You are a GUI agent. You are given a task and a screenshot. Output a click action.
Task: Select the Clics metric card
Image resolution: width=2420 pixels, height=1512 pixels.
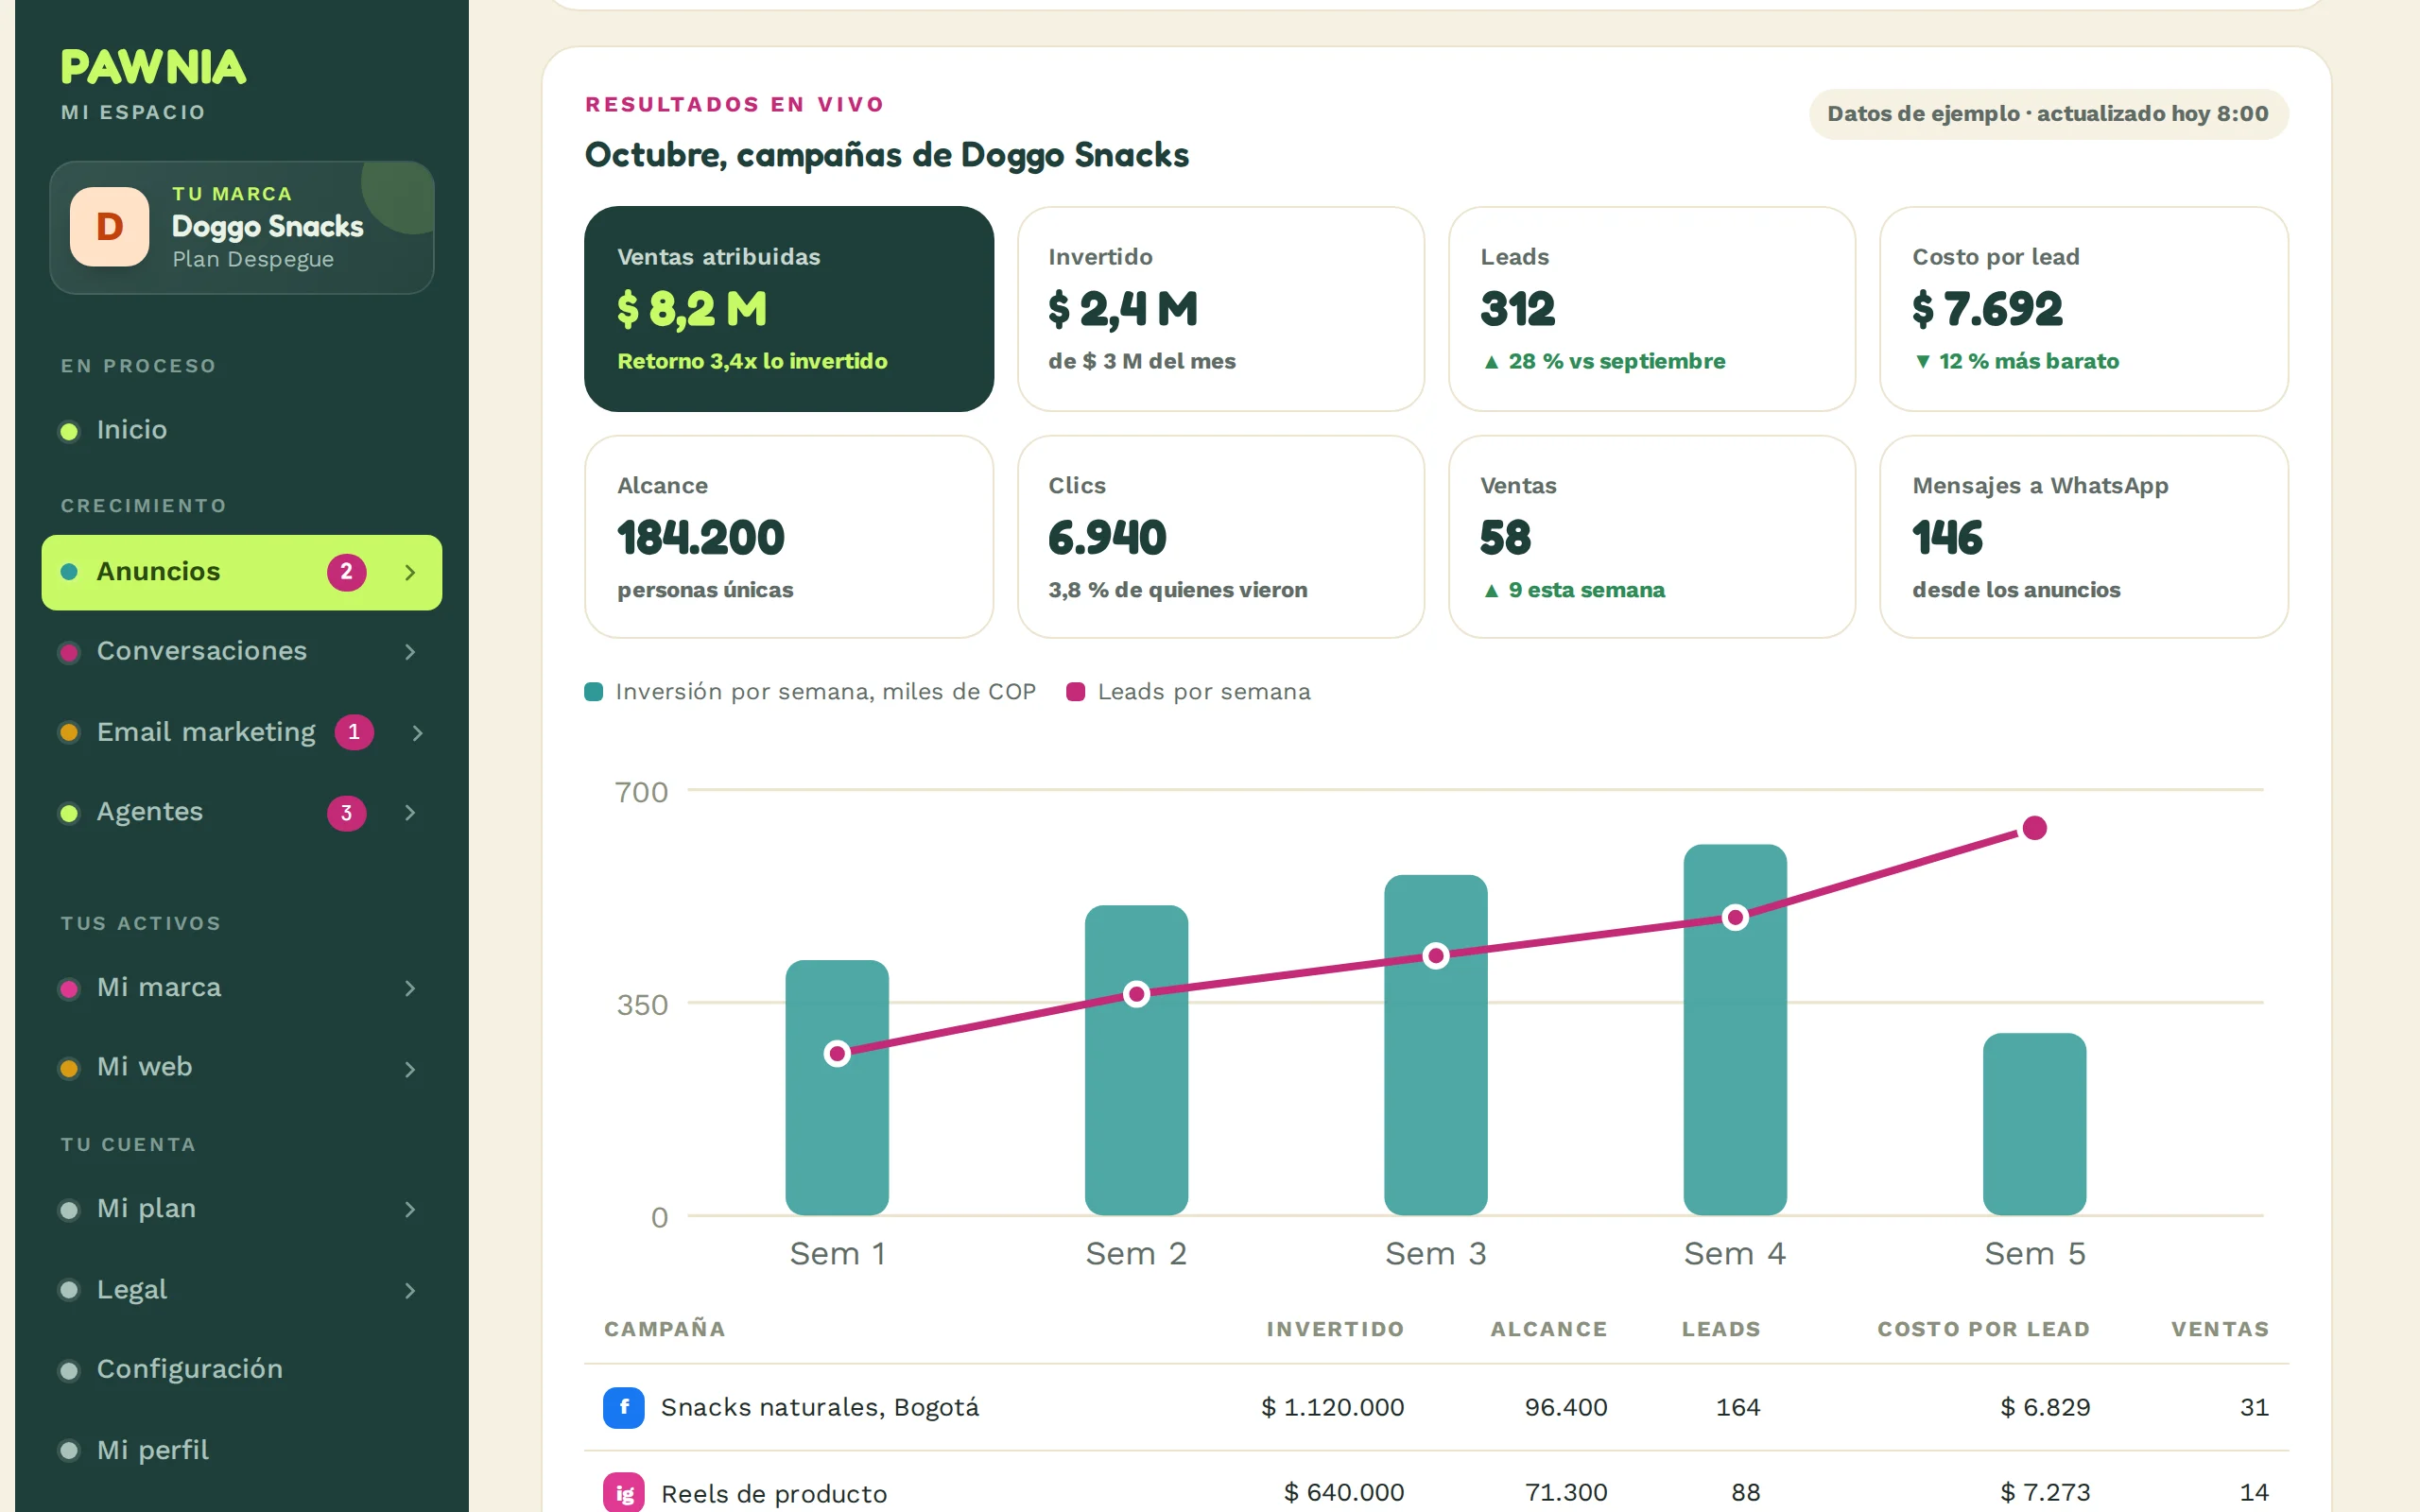1221,537
